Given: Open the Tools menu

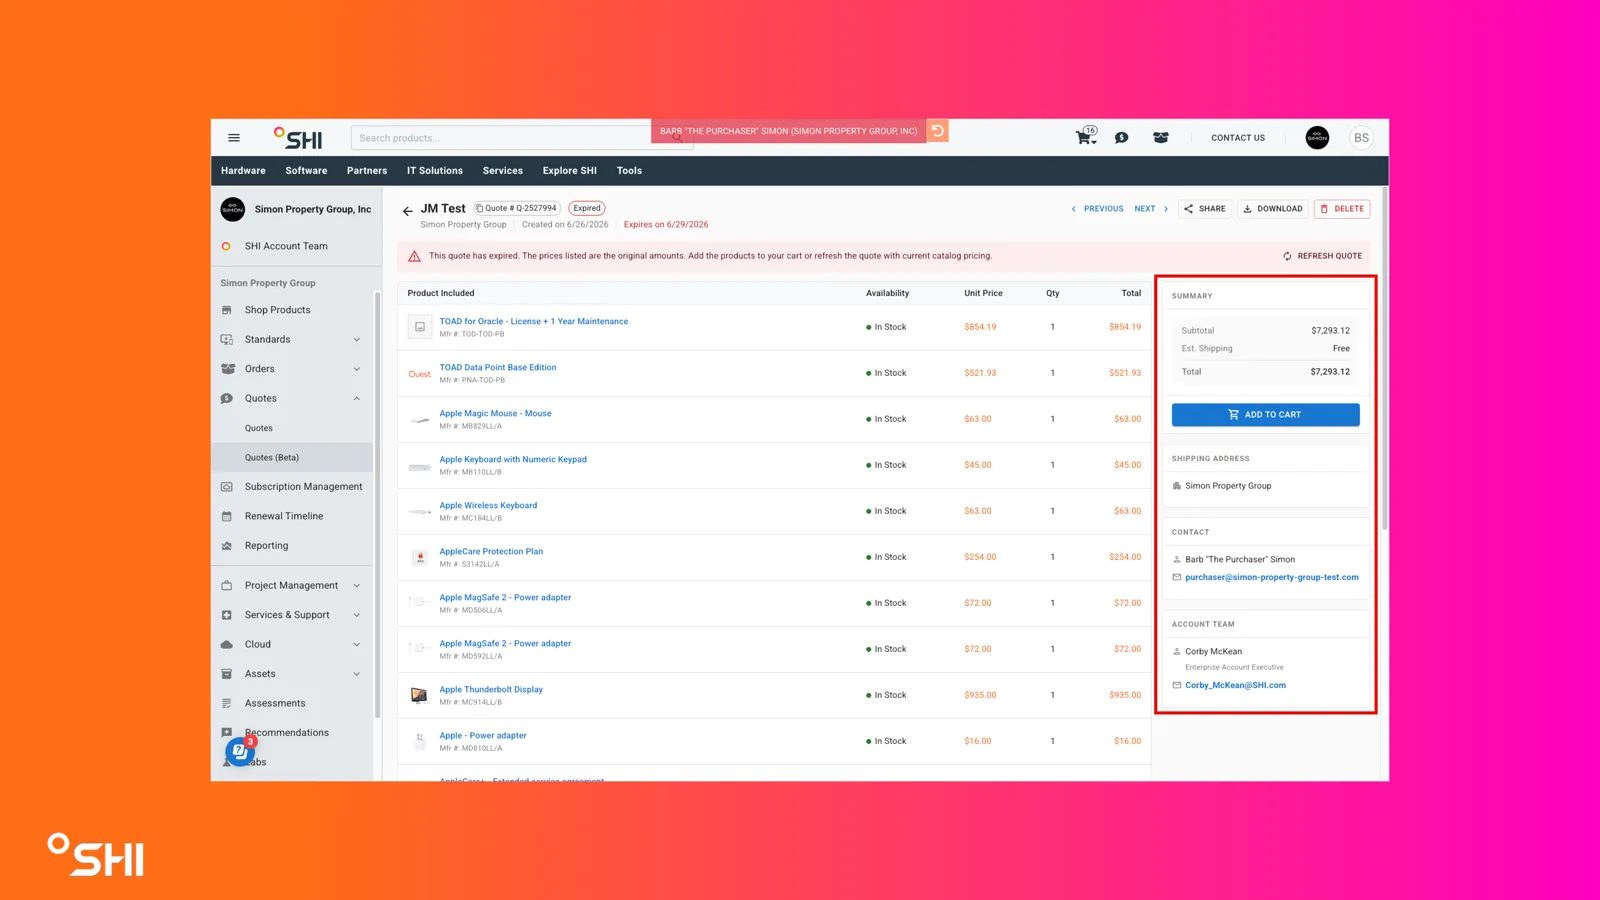Looking at the screenshot, I should coord(629,171).
